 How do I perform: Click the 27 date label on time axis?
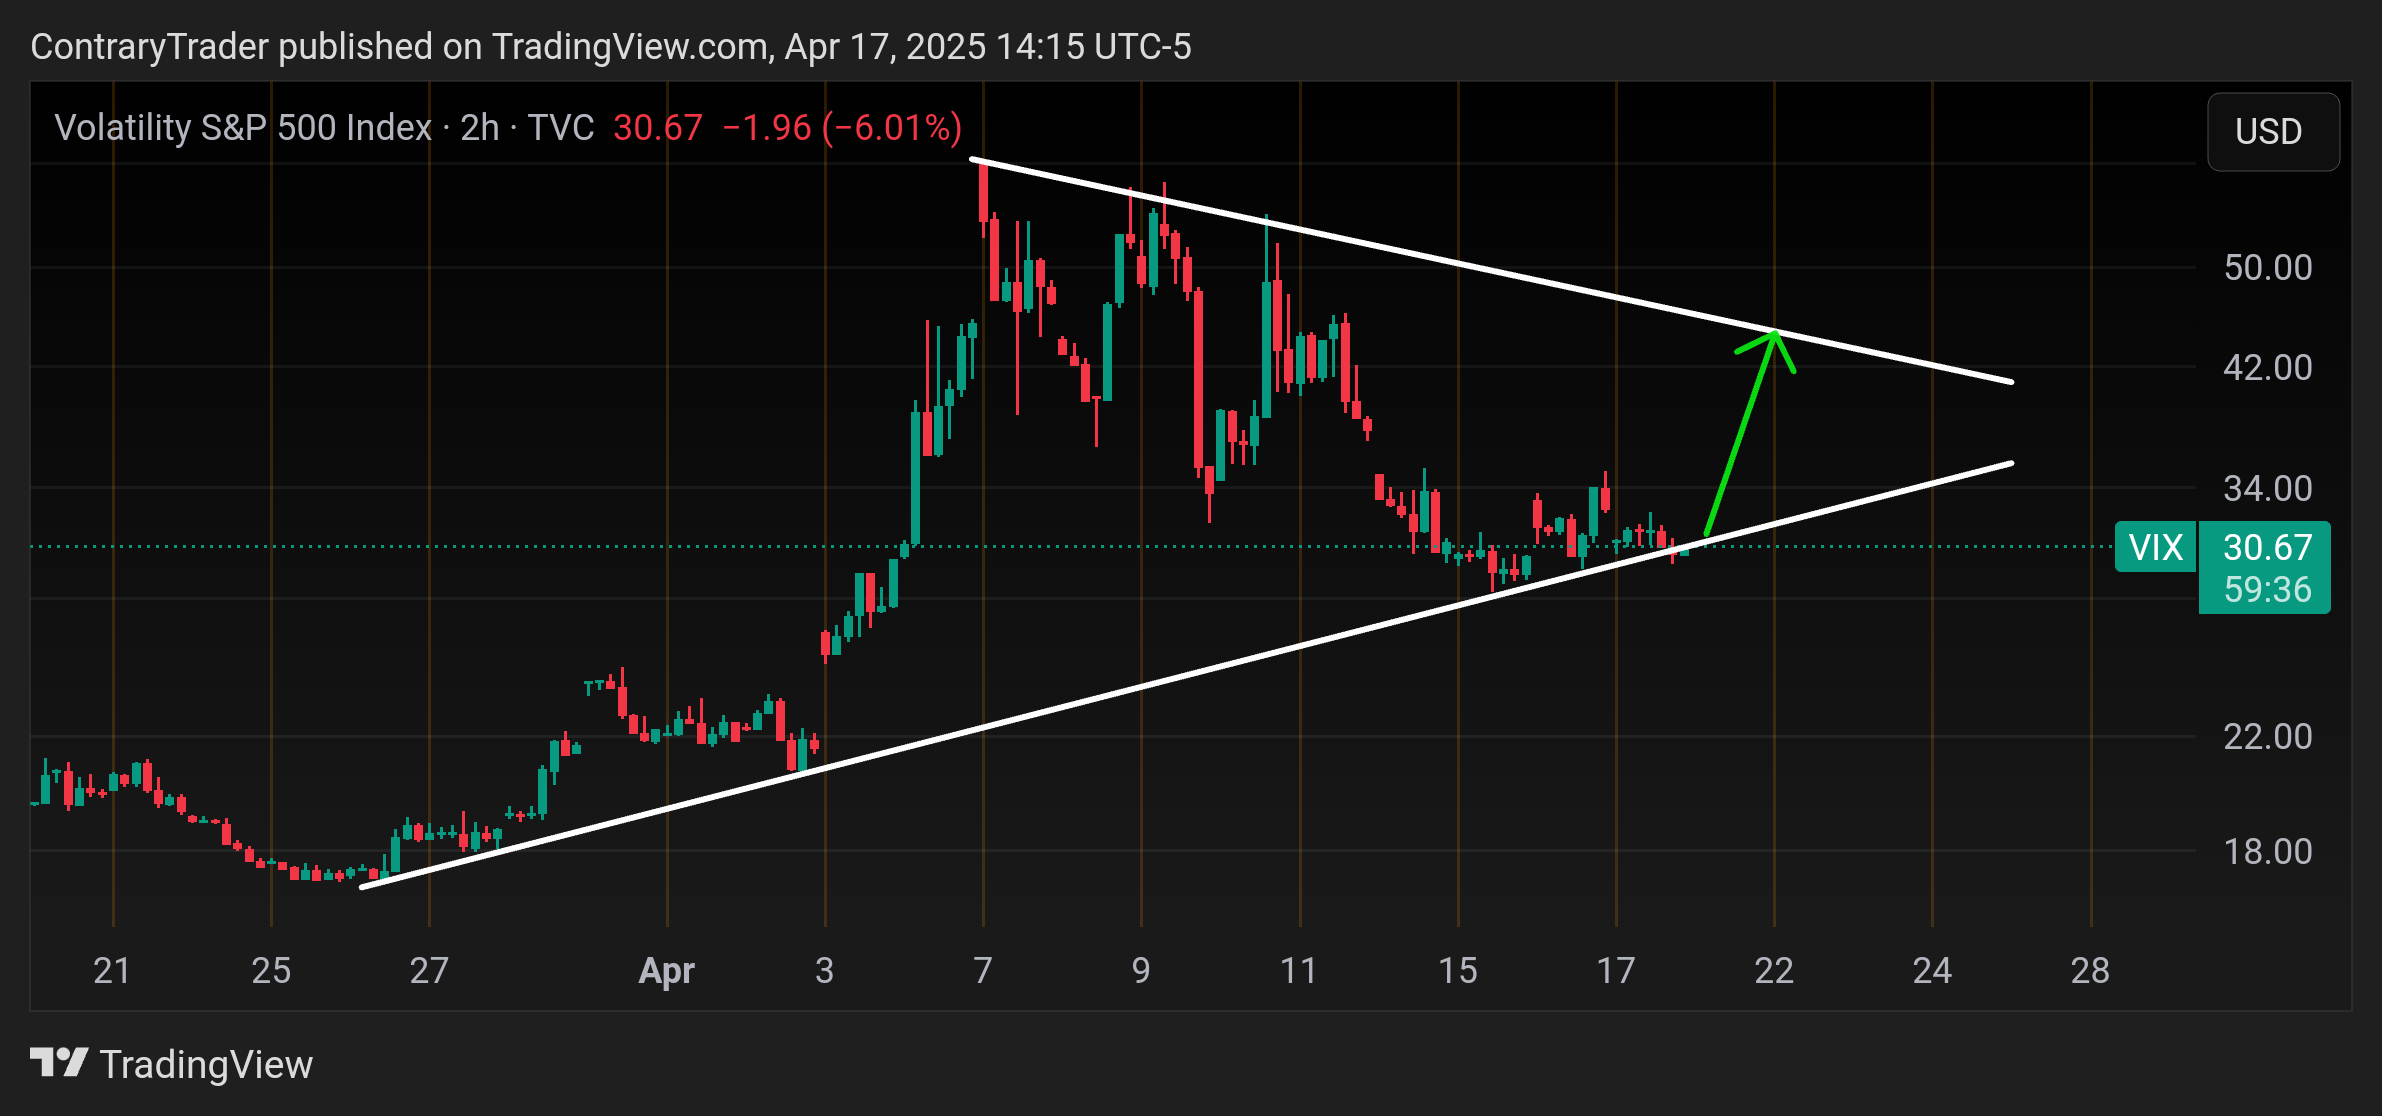coord(429,971)
